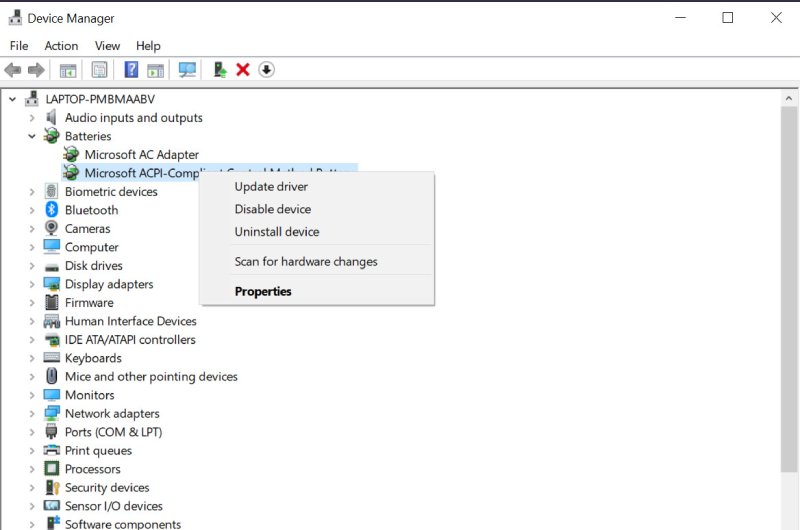This screenshot has height=530, width=800.
Task: Click the scrollbar up arrow
Action: (x=789, y=98)
